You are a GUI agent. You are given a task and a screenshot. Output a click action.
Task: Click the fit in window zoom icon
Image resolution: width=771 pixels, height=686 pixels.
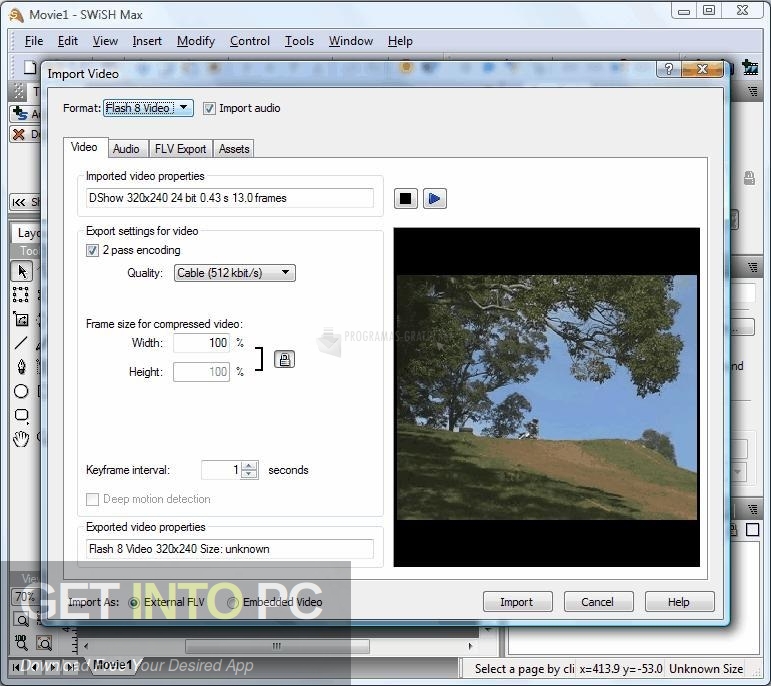coord(44,643)
